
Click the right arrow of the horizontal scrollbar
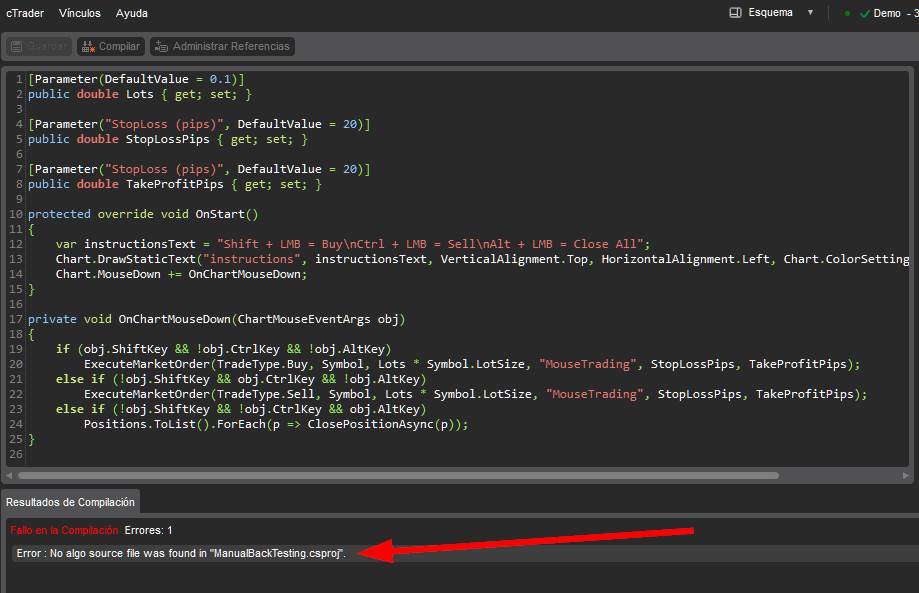[906, 475]
